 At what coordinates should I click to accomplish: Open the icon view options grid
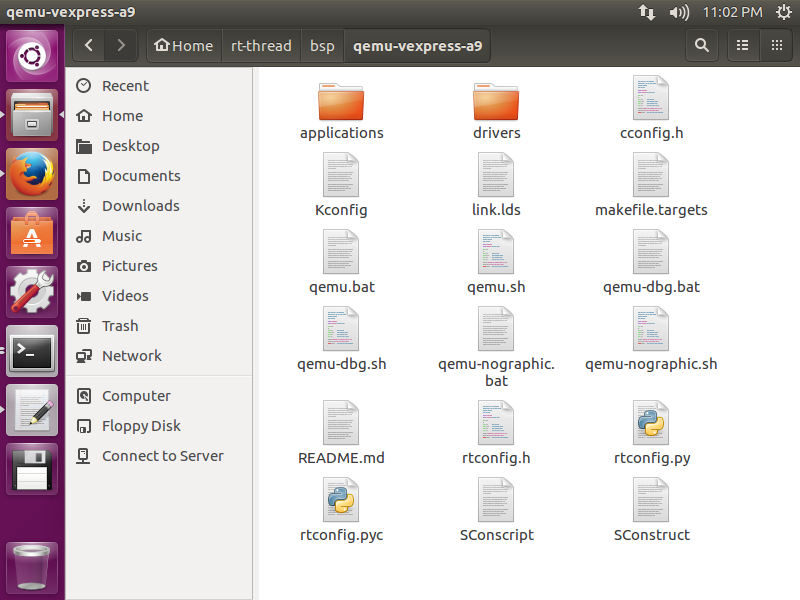pos(777,45)
